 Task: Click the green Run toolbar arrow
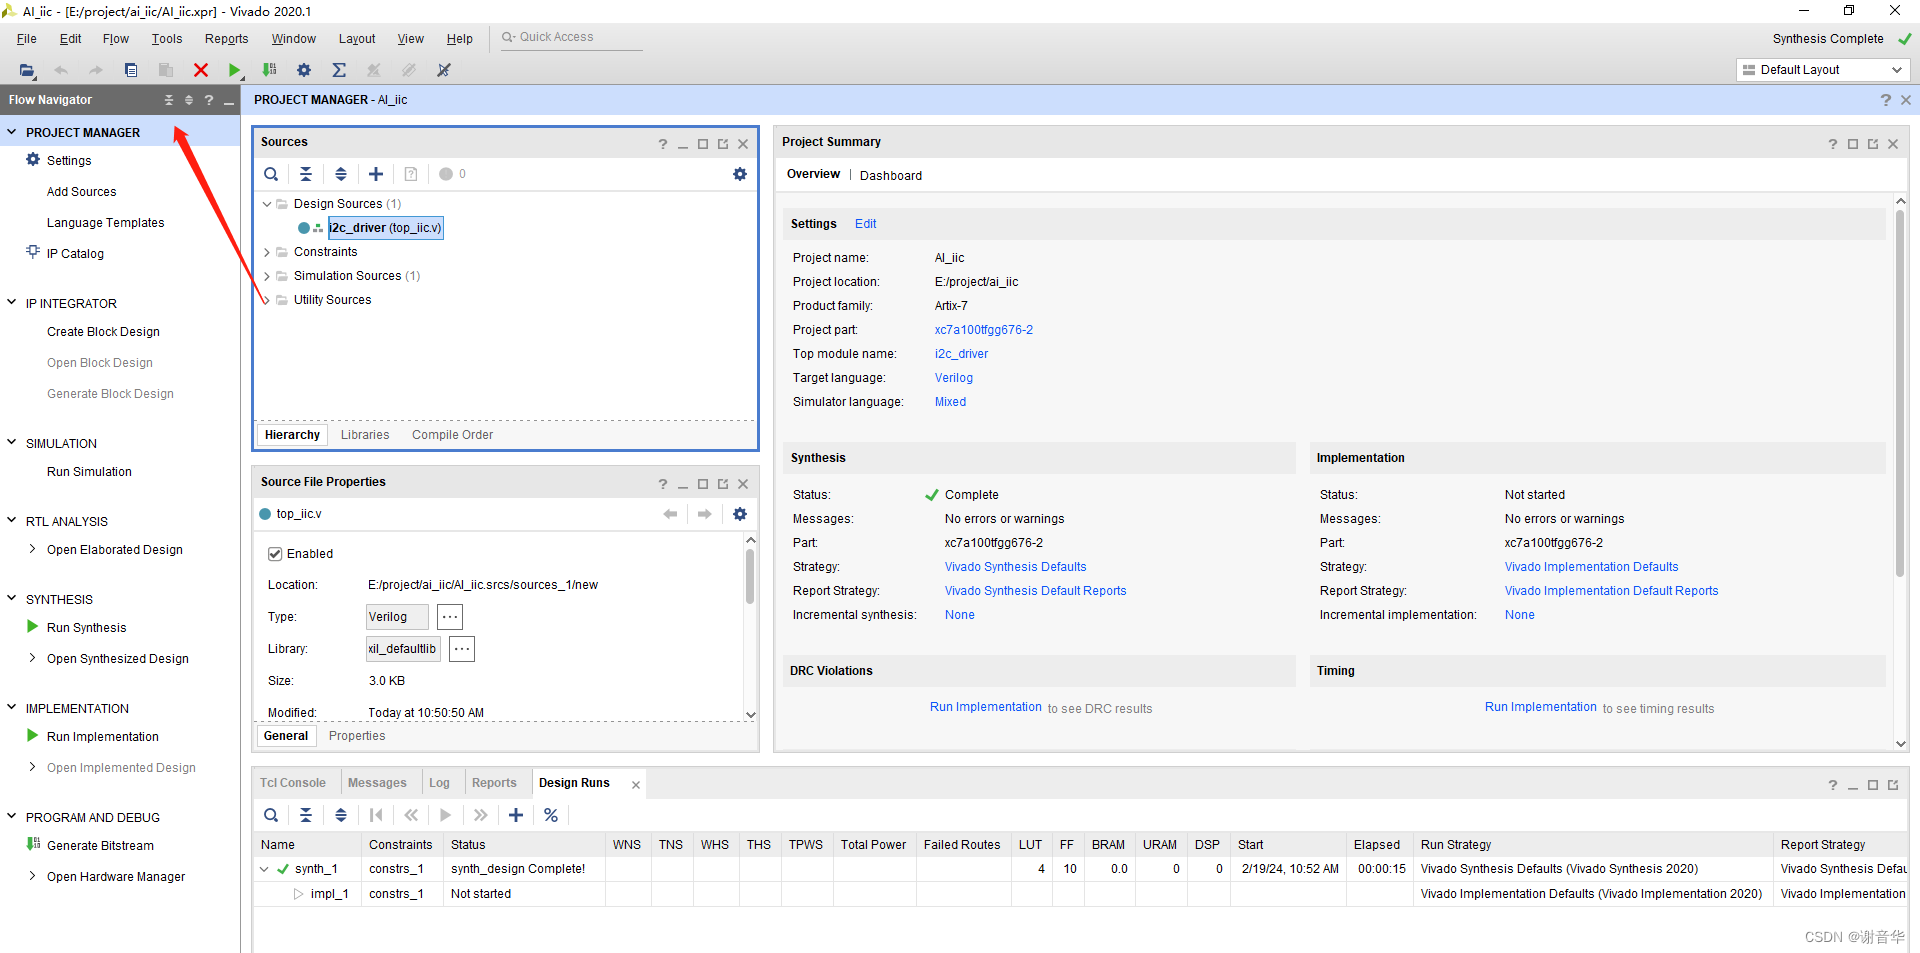(x=234, y=70)
